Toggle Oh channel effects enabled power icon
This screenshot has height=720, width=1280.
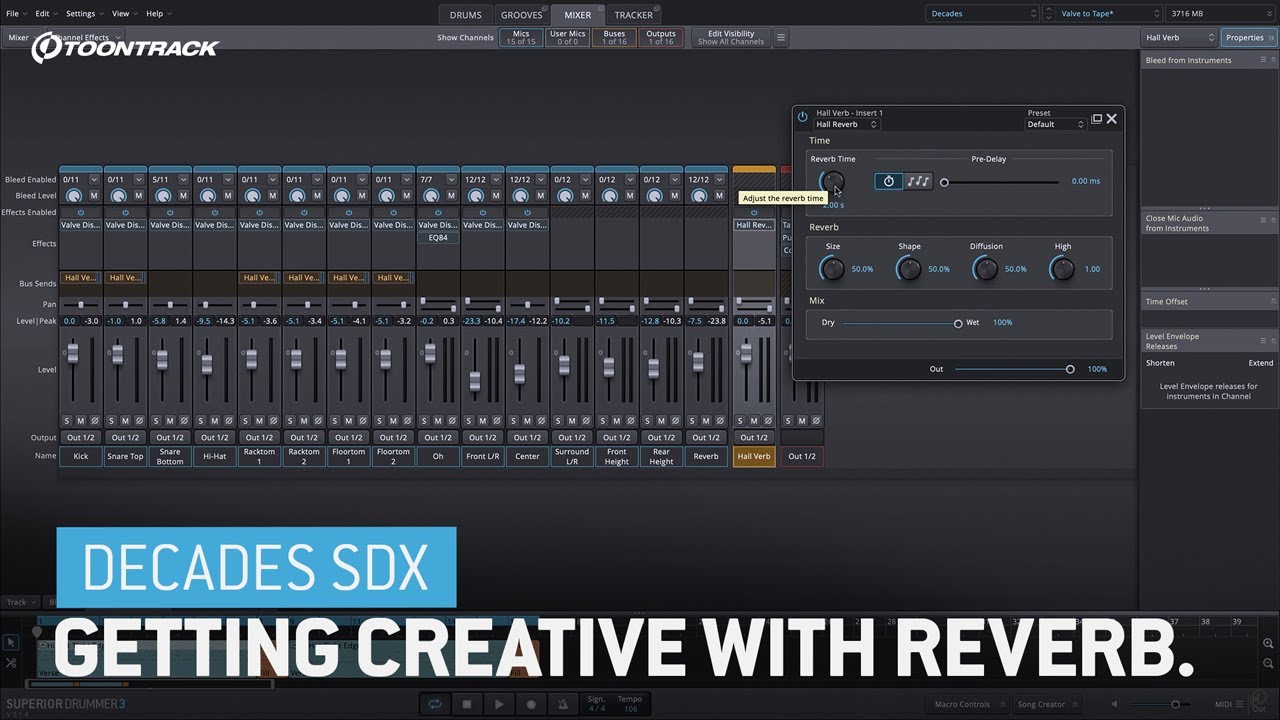pos(438,212)
